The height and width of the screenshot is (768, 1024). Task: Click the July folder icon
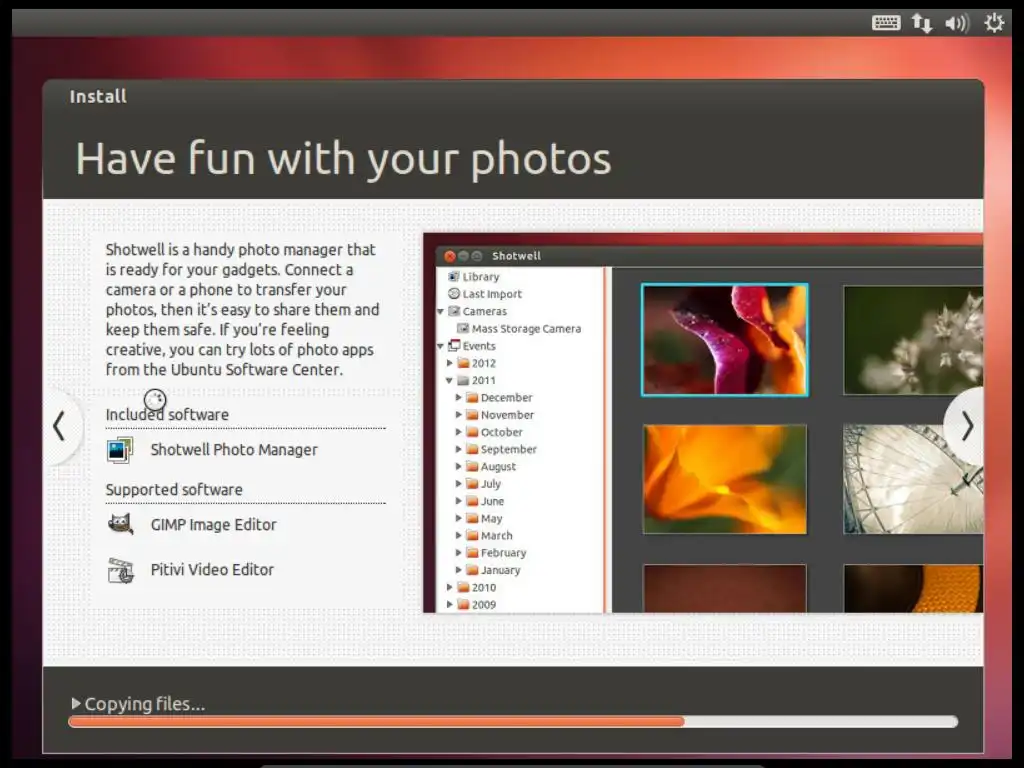click(472, 483)
